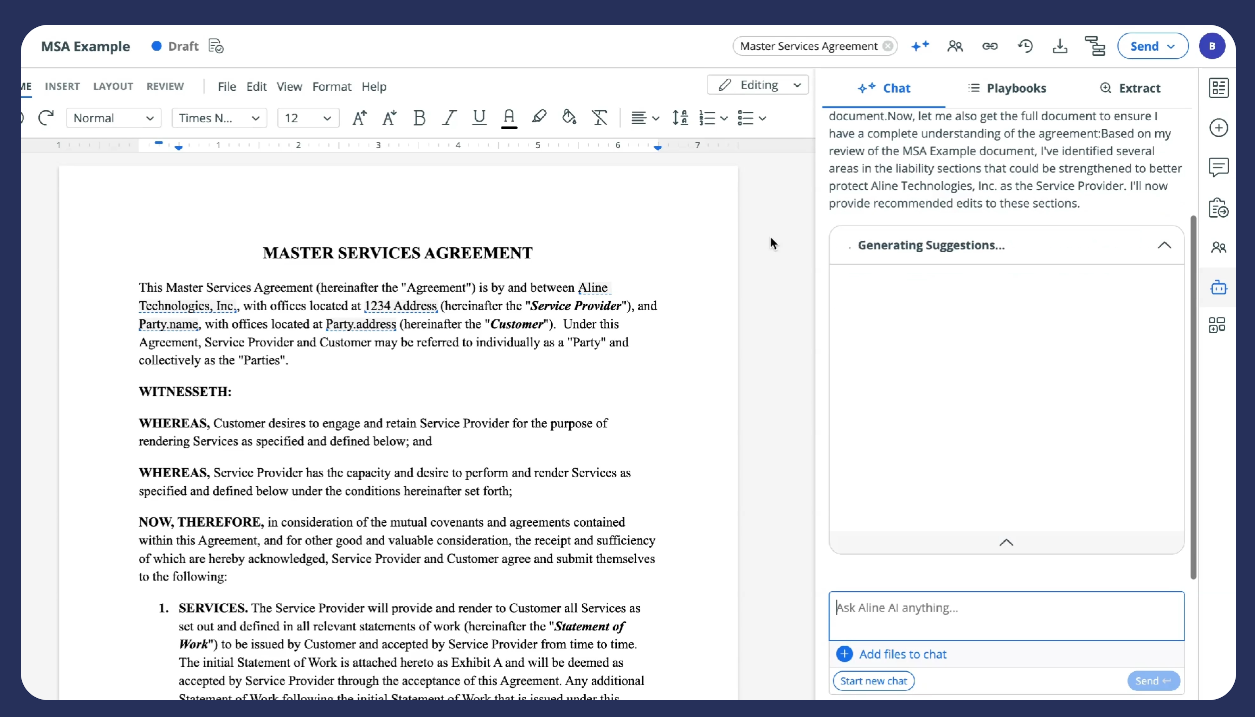The height and width of the screenshot is (717, 1255).
Task: Open version history clock icon
Action: [x=1025, y=46]
